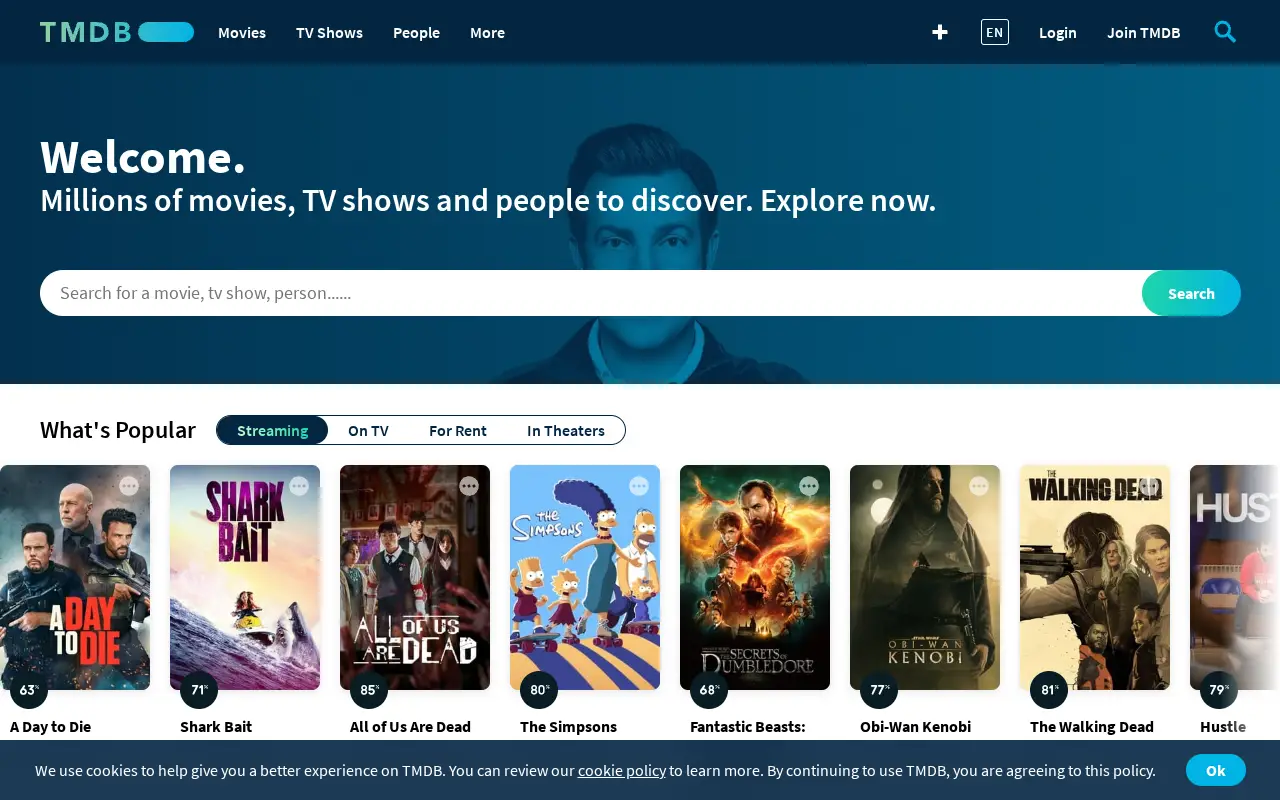Click the What's Popular heading
Viewport: 1280px width, 800px height.
118,430
